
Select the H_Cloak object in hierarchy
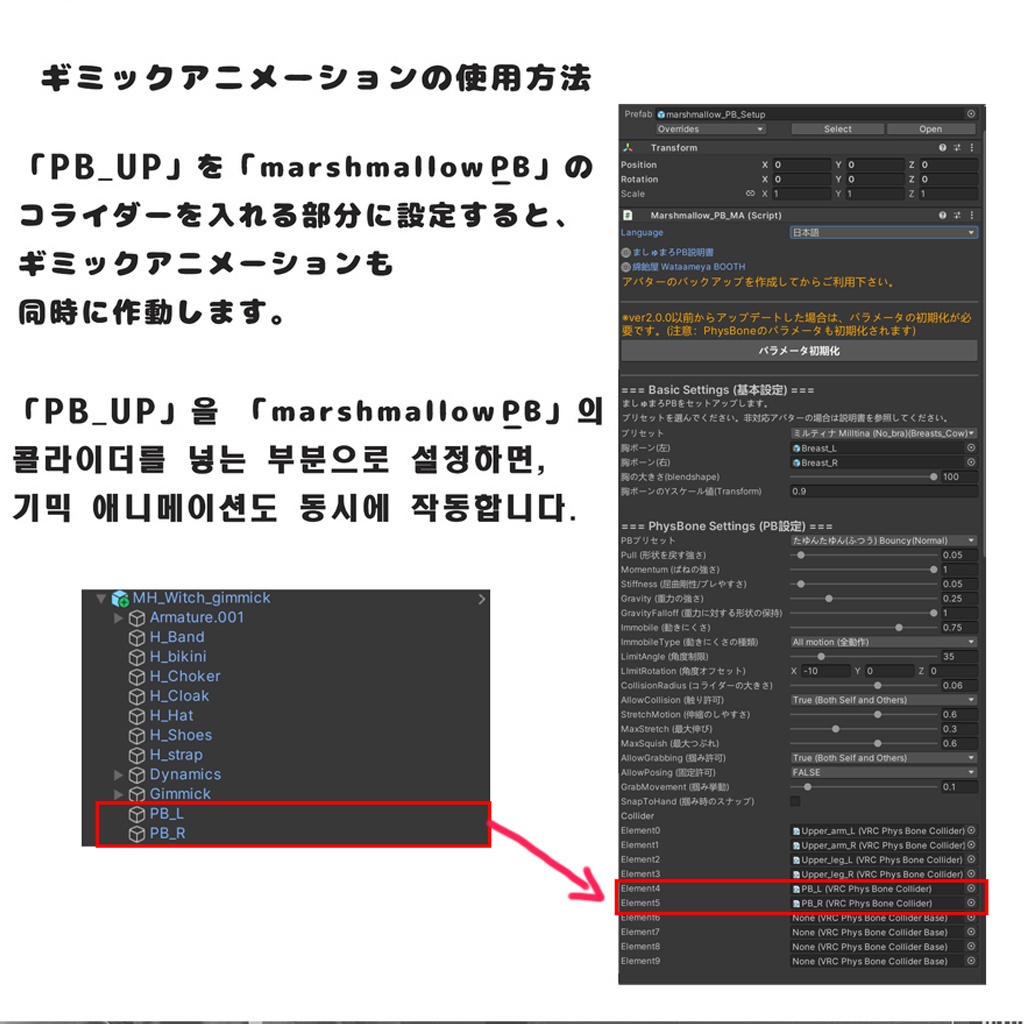tap(179, 696)
